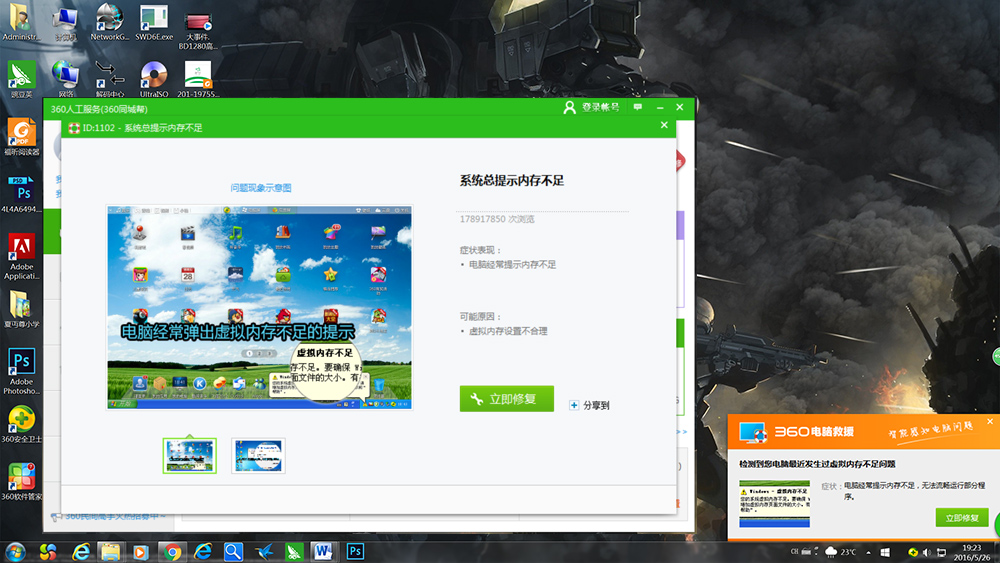Image resolution: width=1000 pixels, height=563 pixels.
Task: Click the taskbar clock showing 19:23
Action: pos(970,552)
